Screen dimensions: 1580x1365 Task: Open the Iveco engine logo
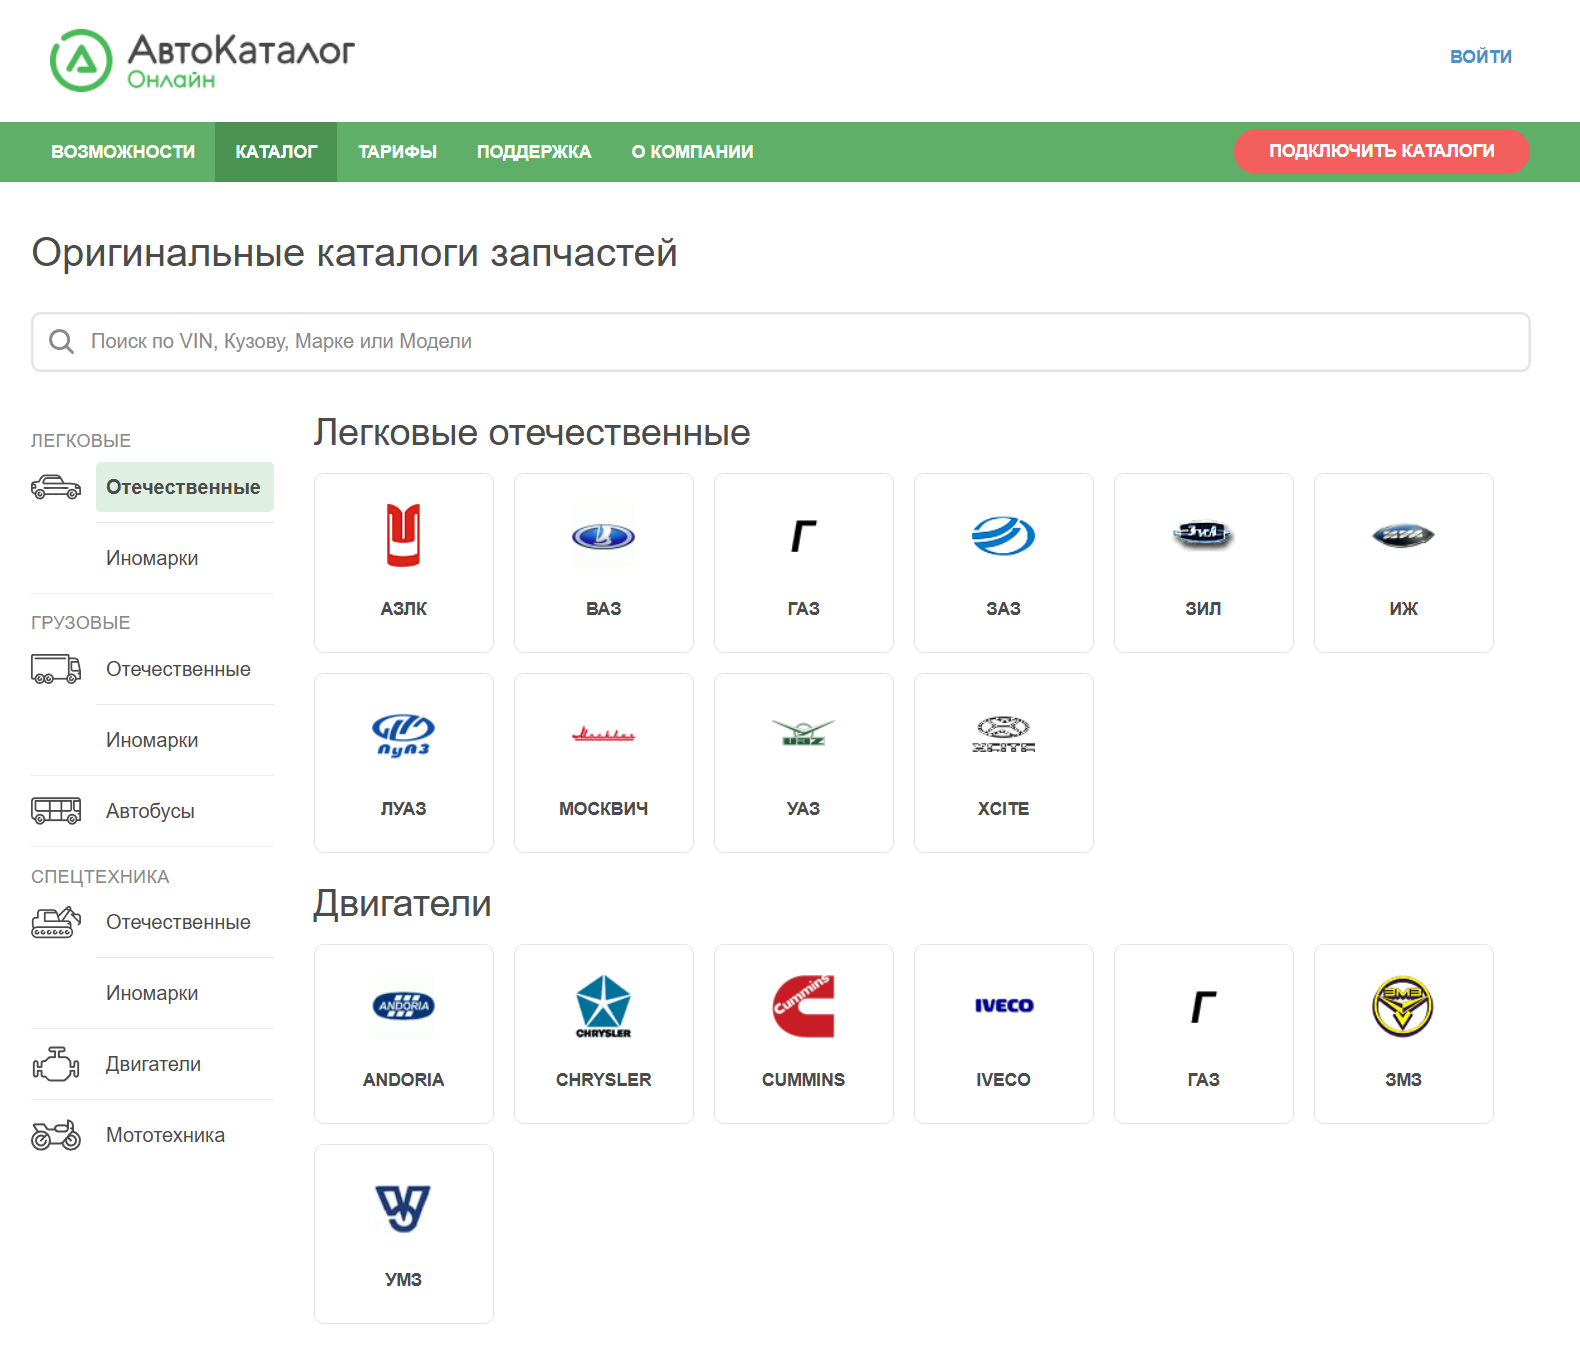click(1004, 1006)
